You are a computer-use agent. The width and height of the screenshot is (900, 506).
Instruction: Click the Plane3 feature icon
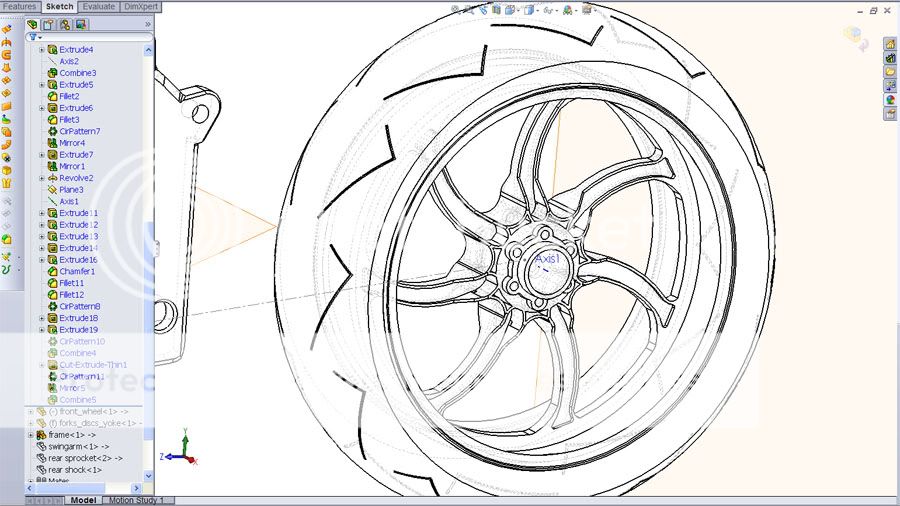click(x=52, y=189)
